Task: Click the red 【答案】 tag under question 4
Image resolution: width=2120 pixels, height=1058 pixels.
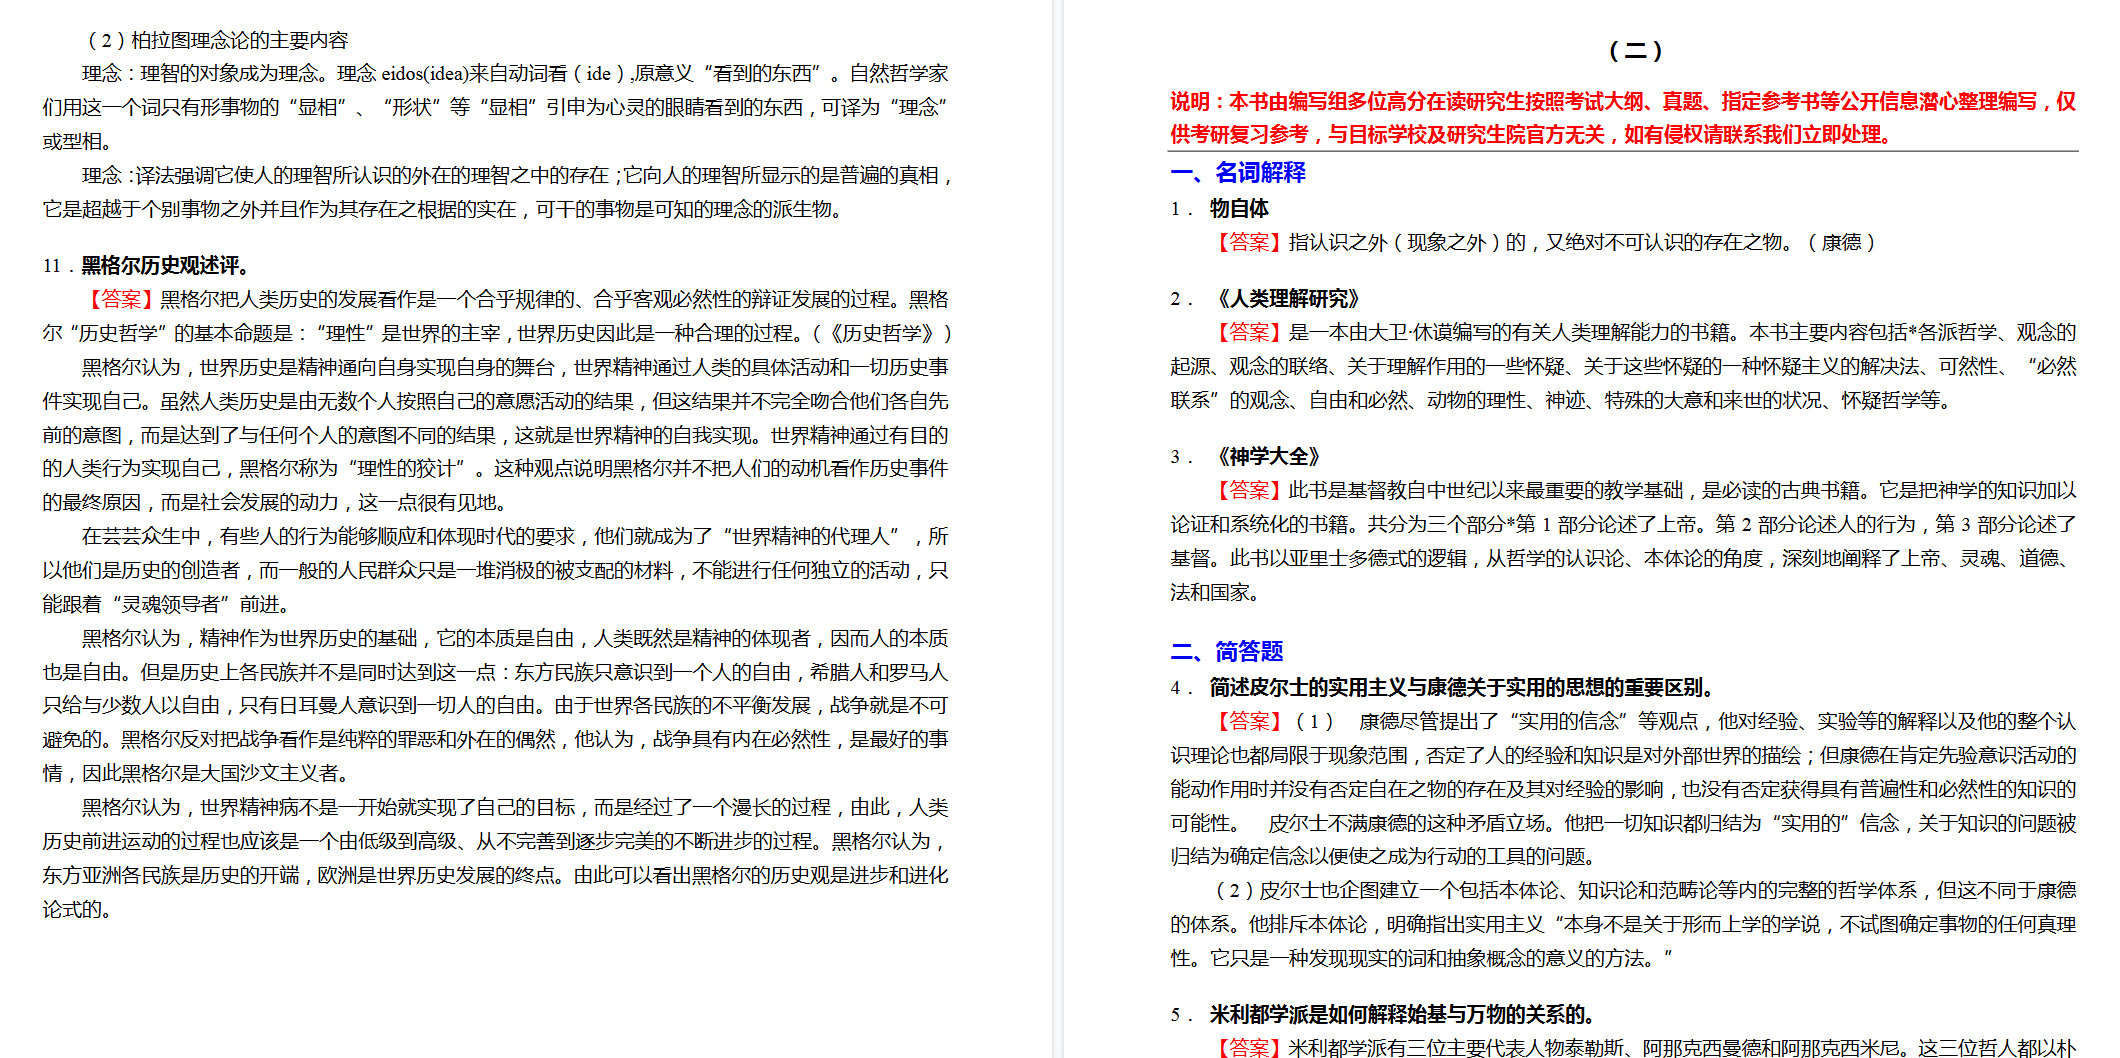Action: point(1248,722)
